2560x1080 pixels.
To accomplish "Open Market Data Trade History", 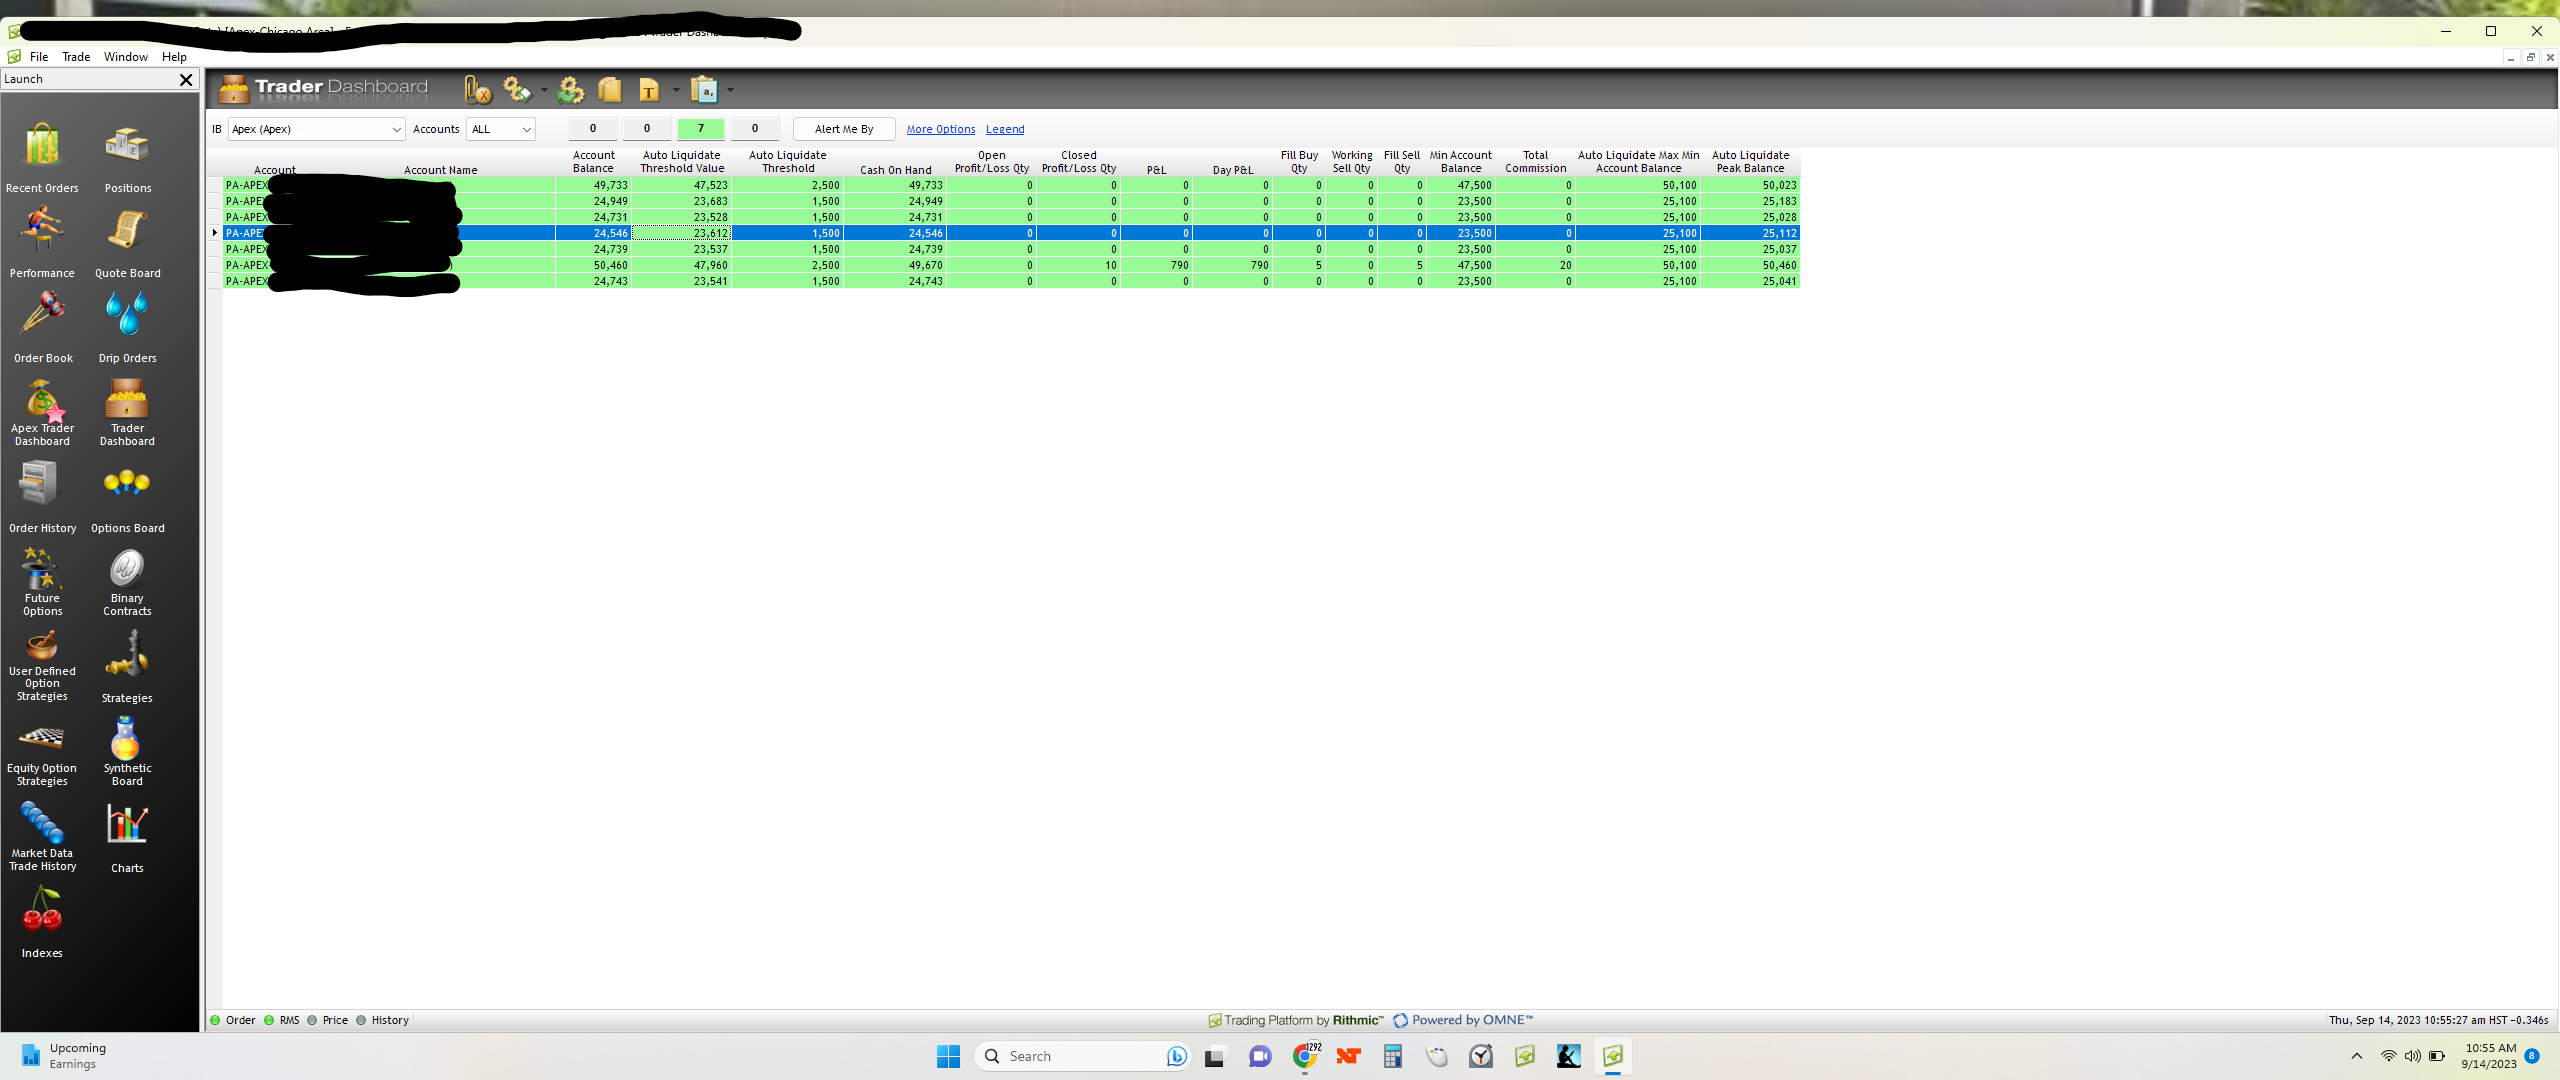I will coord(42,838).
